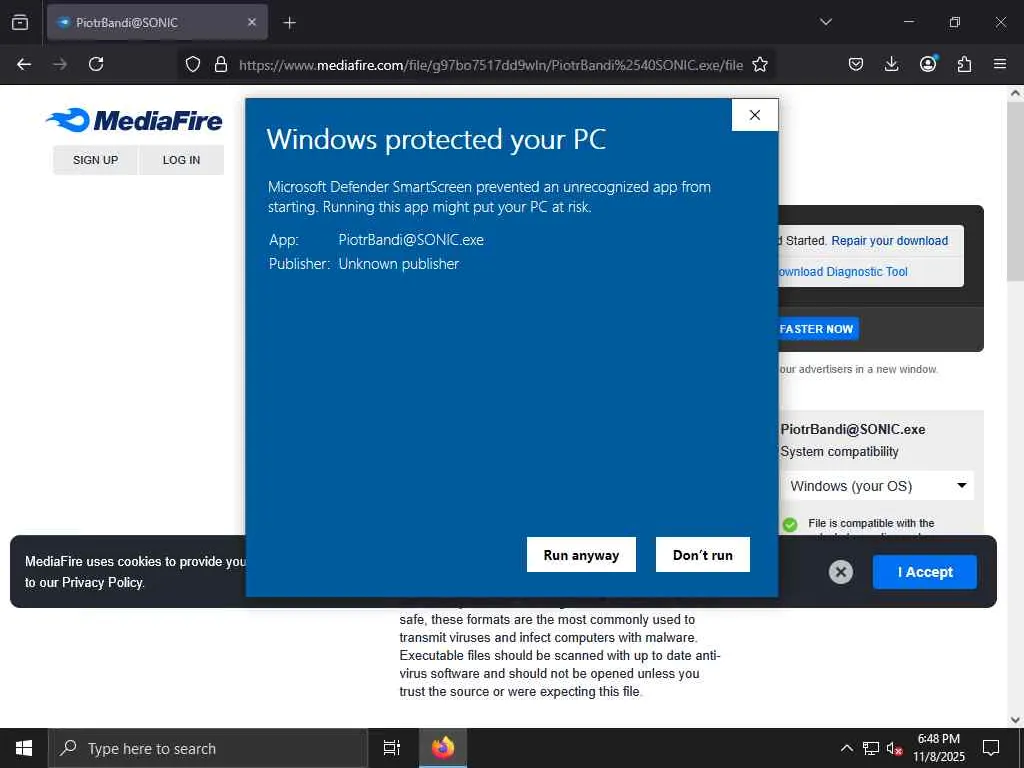Viewport: 1024px width, 768px height.
Task: Click the scrollbar down arrow
Action: point(1015,720)
